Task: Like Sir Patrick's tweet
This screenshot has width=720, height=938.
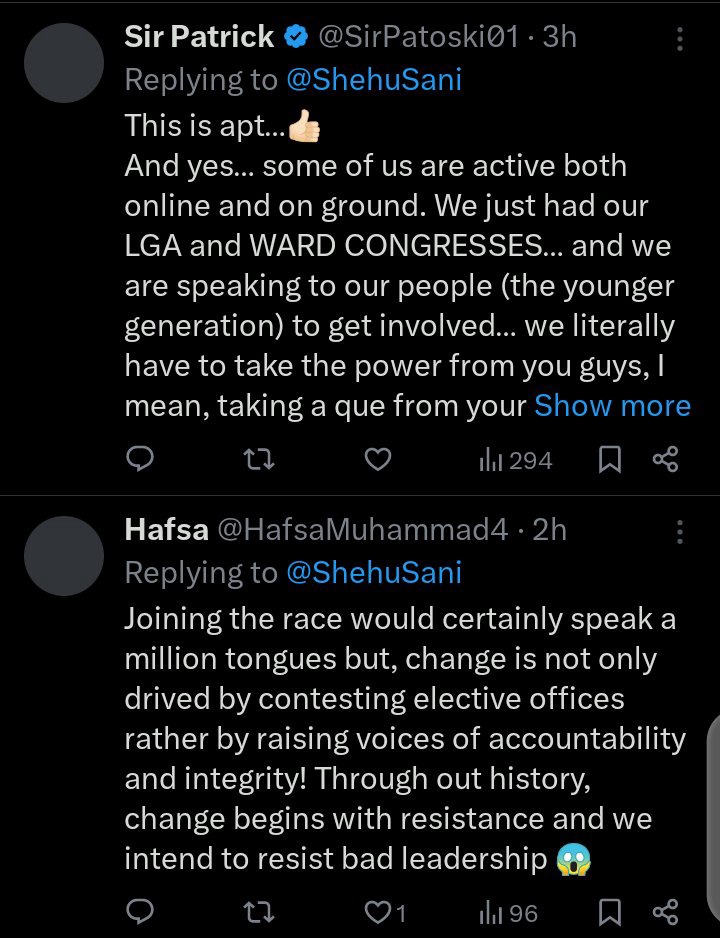Action: [x=376, y=459]
